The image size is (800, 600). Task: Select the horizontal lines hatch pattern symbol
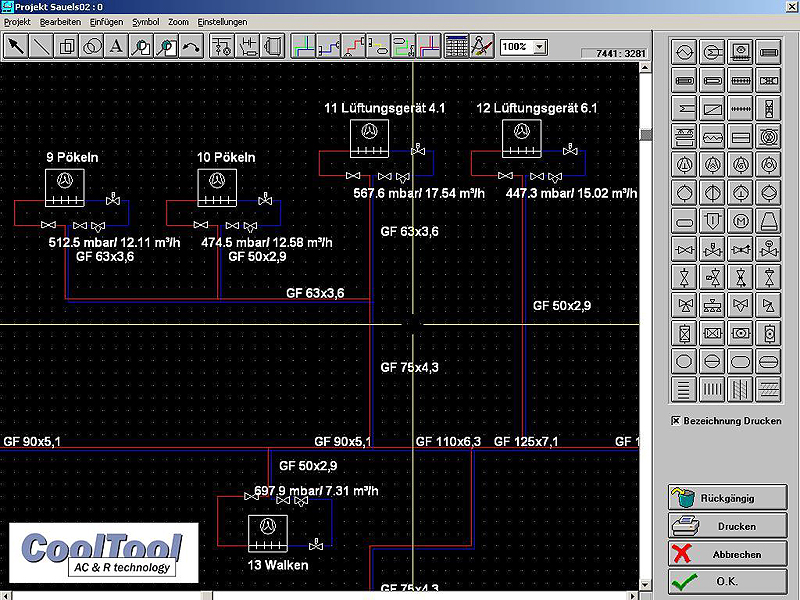(685, 389)
